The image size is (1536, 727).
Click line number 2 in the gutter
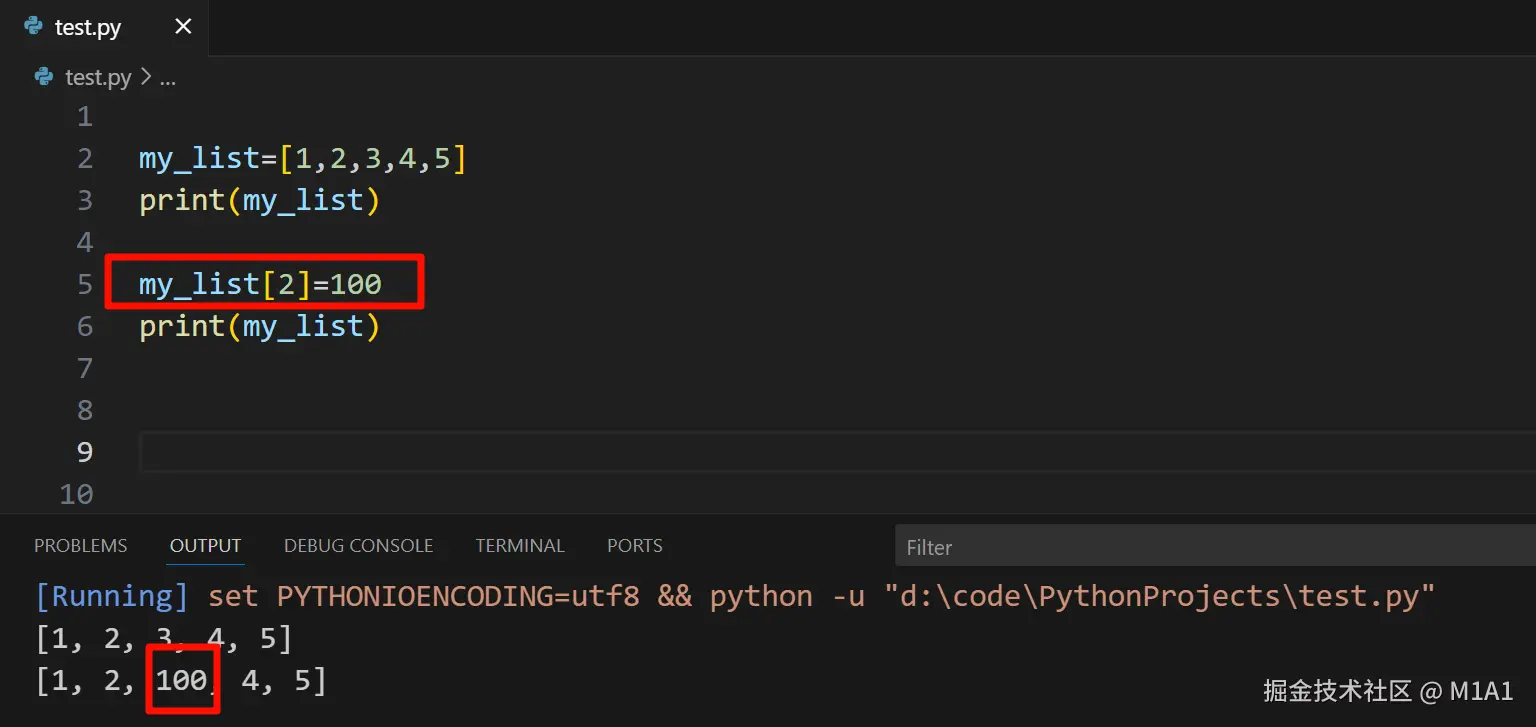(84, 159)
